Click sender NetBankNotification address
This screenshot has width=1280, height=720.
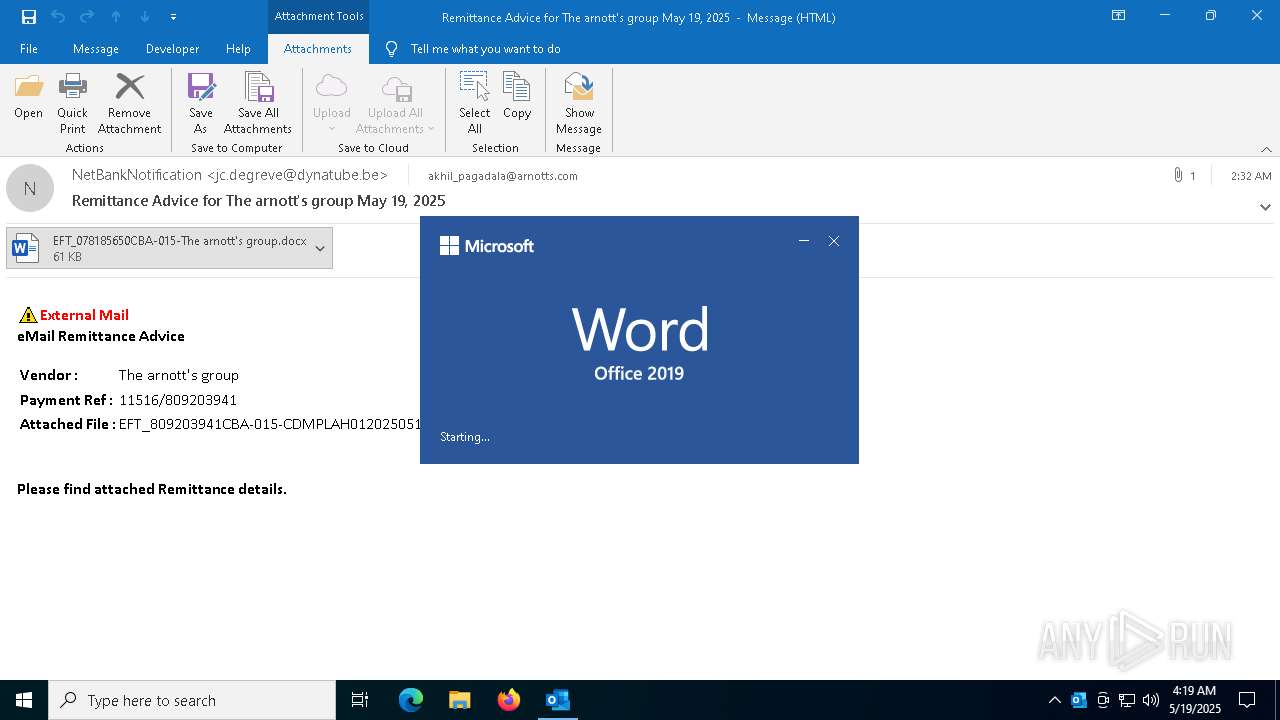[230, 175]
